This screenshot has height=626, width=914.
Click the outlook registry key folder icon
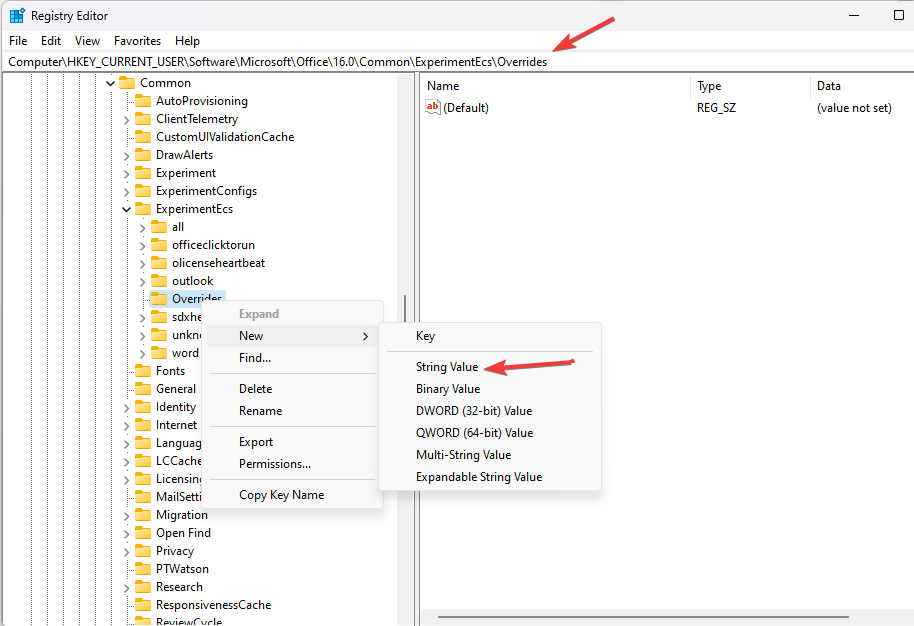pos(160,280)
